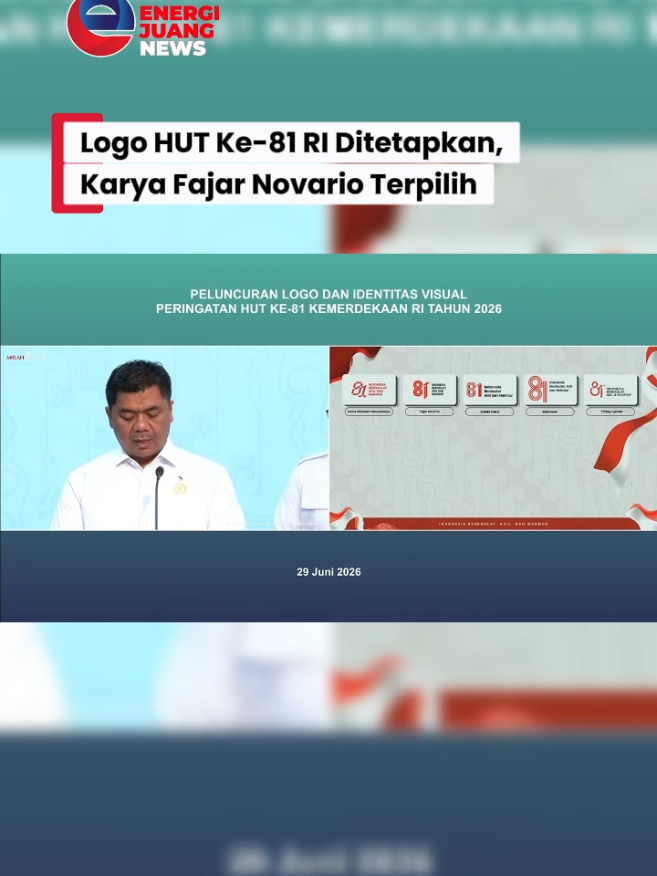Click the 'Indonesia Berdaulat, Adil, dan Makmur' red banner
Screen dimensions: 657x876
click(x=493, y=523)
